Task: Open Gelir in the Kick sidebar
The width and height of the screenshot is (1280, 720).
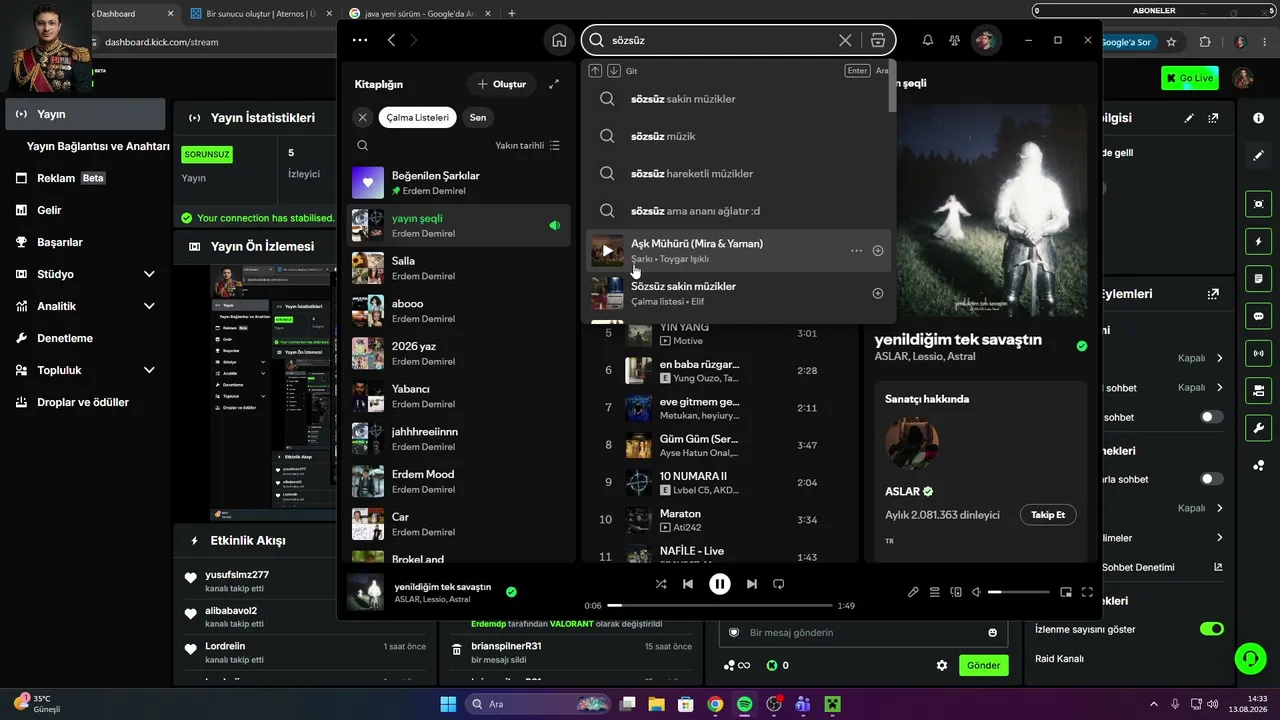Action: click(85, 210)
